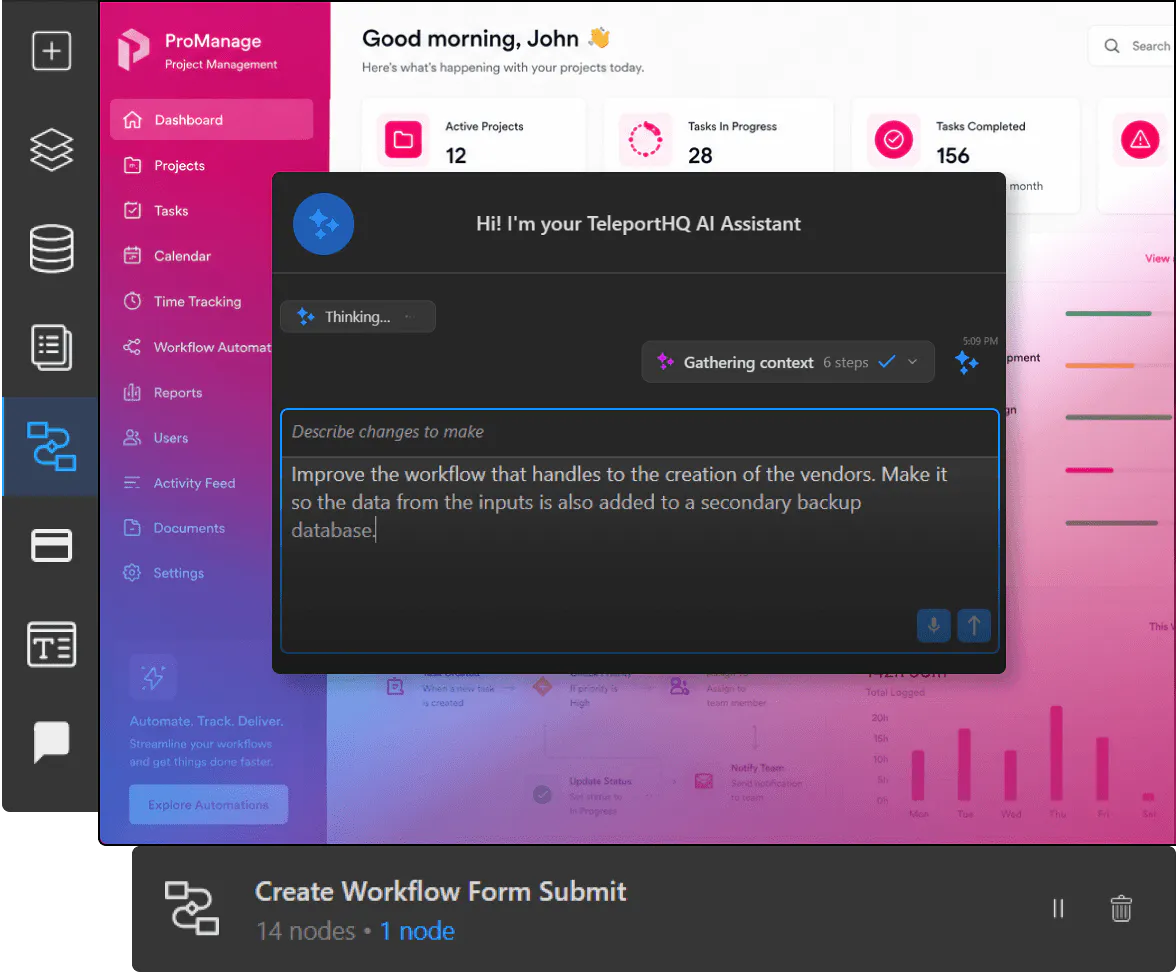
Task: Click the workflow icon in the bottom bar
Action: (192, 908)
